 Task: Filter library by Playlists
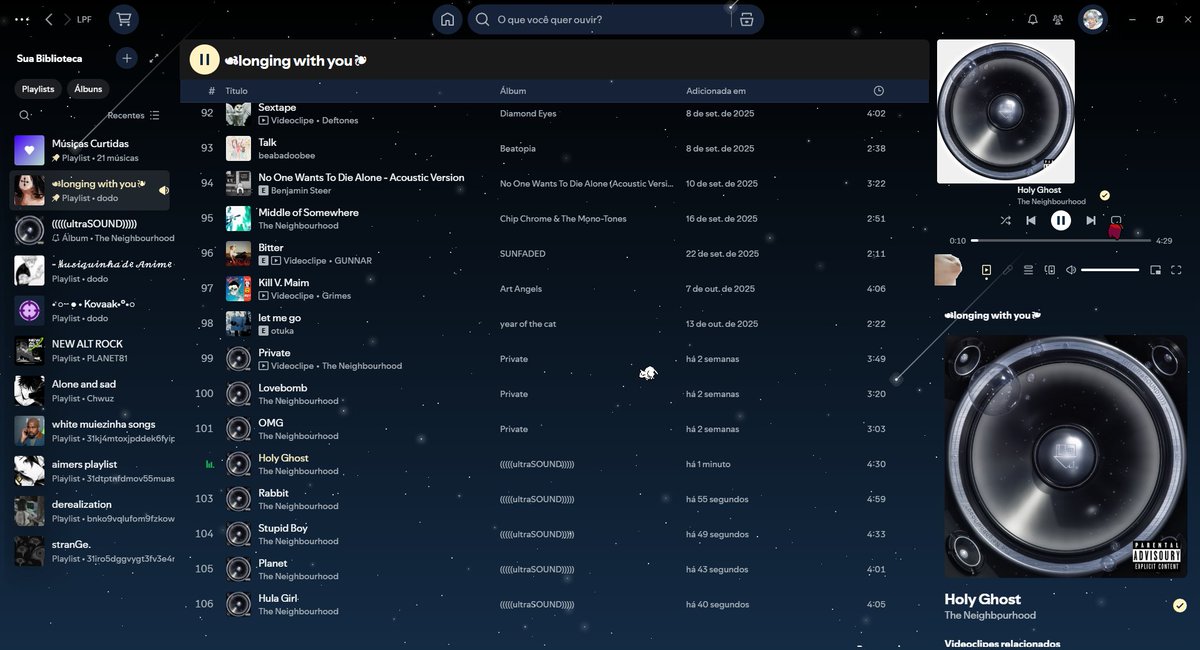click(x=38, y=89)
